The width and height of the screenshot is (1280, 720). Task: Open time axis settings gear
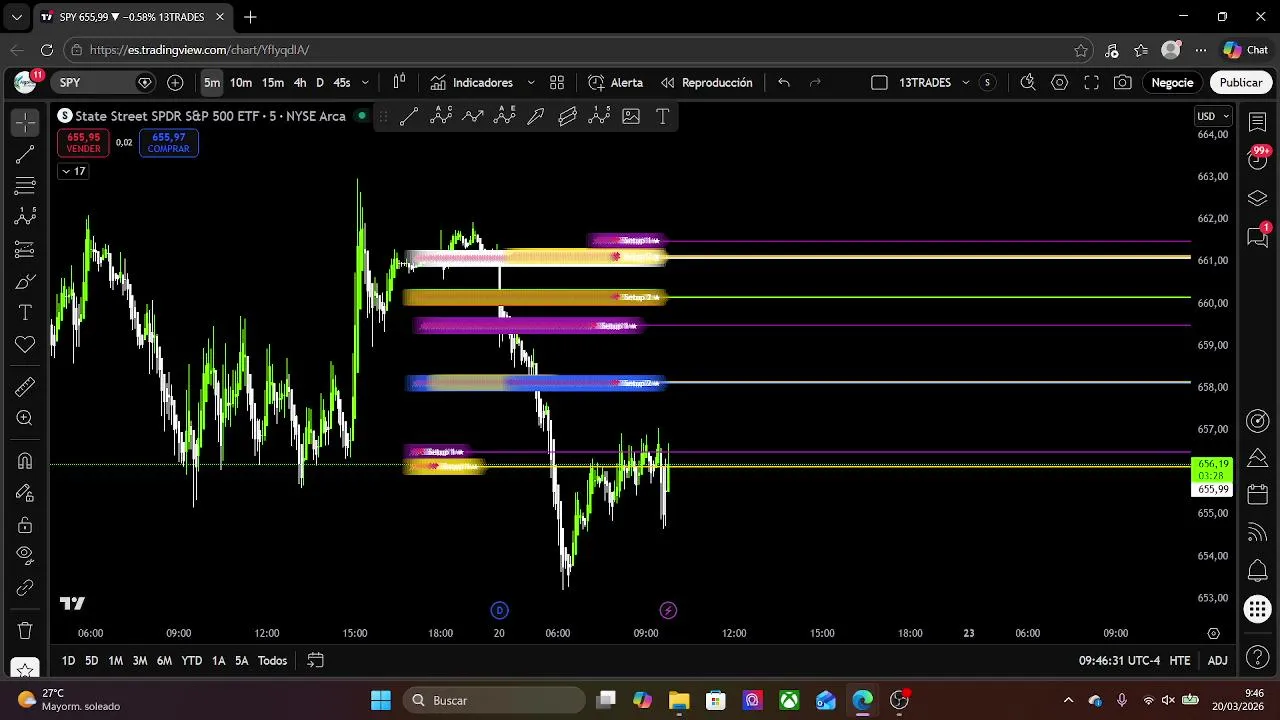(x=1213, y=633)
